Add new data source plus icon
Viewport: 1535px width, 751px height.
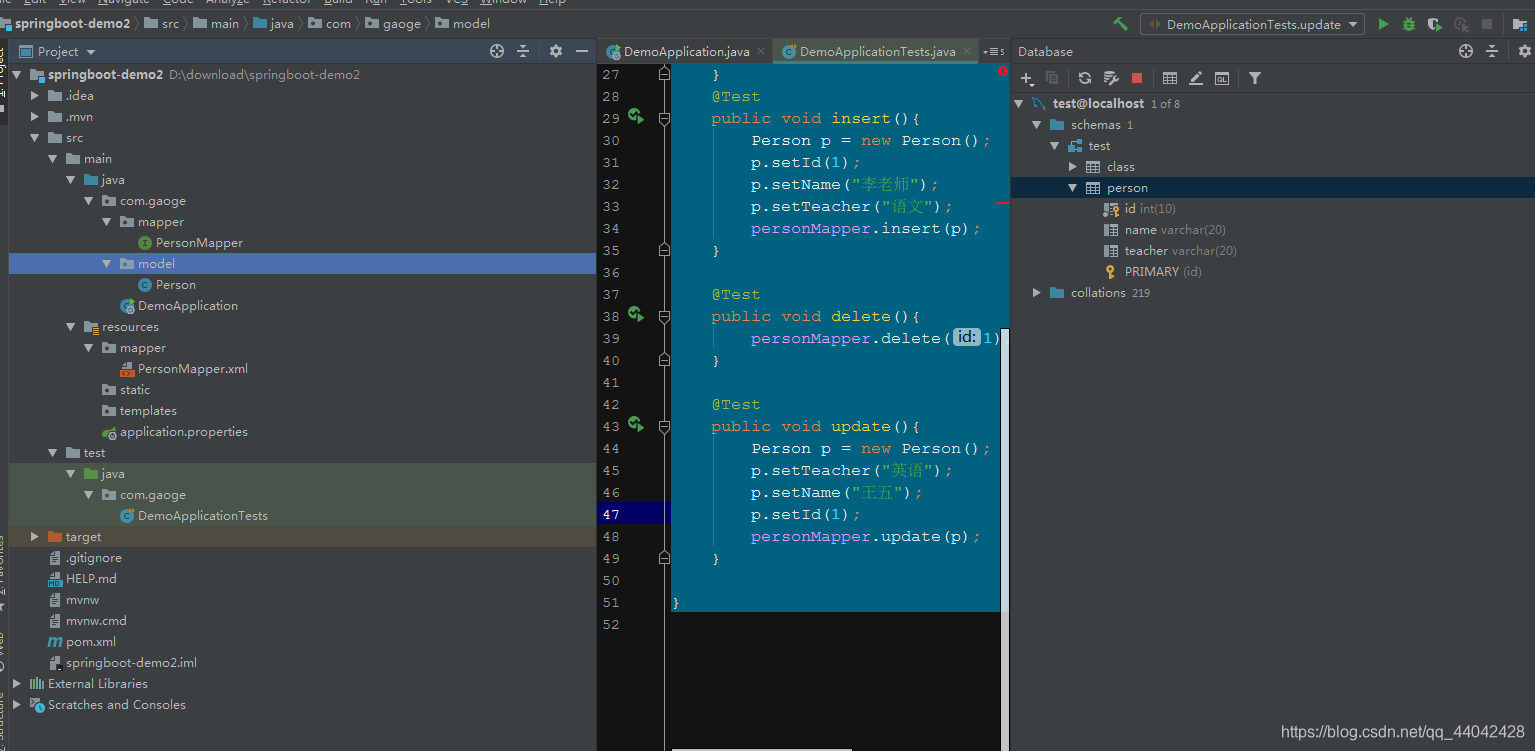coord(1027,78)
